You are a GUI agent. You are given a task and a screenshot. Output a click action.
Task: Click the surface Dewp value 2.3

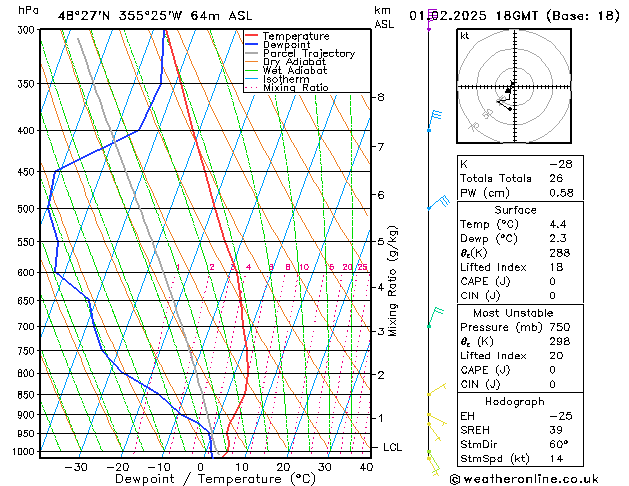(558, 239)
